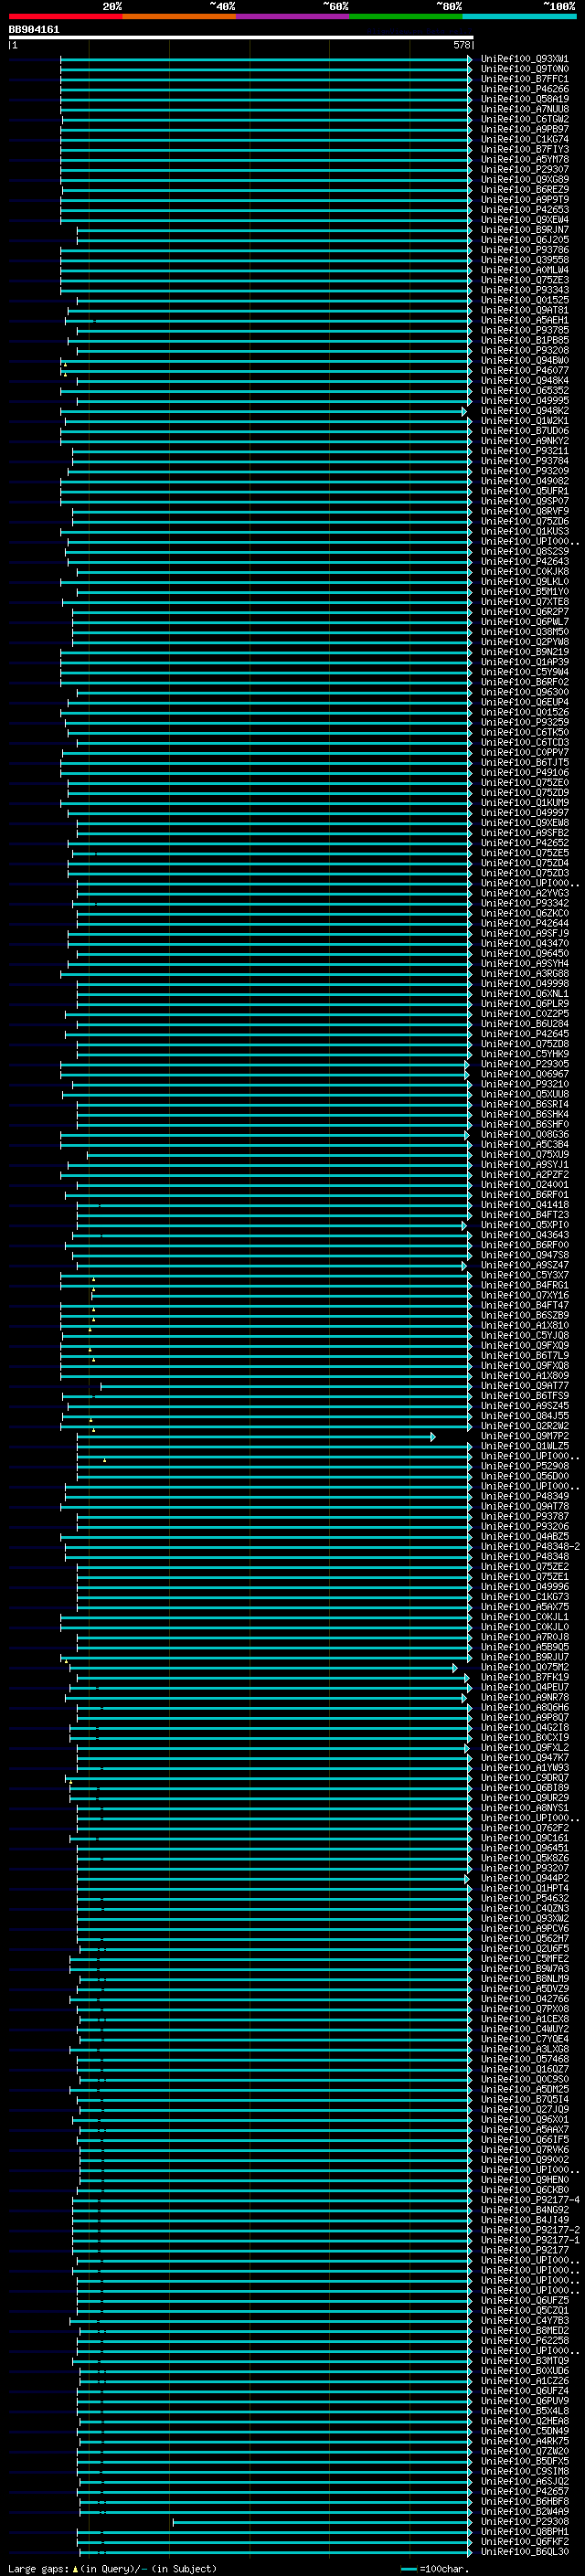Click the =100char. scale bar legend
This screenshot has width=585, height=2576.
(434, 2568)
